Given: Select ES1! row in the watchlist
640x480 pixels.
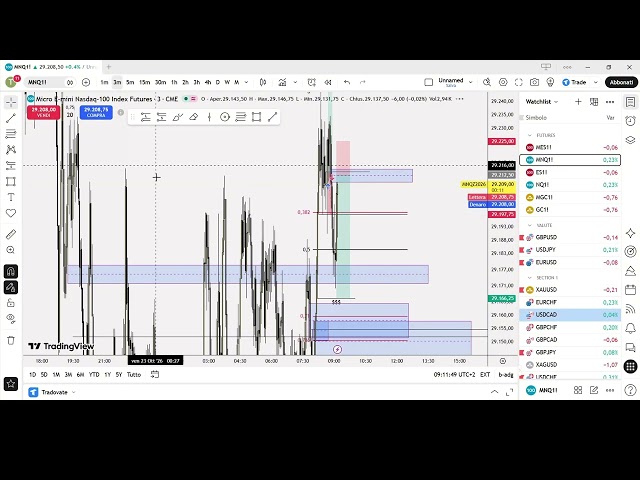Looking at the screenshot, I should (570, 172).
